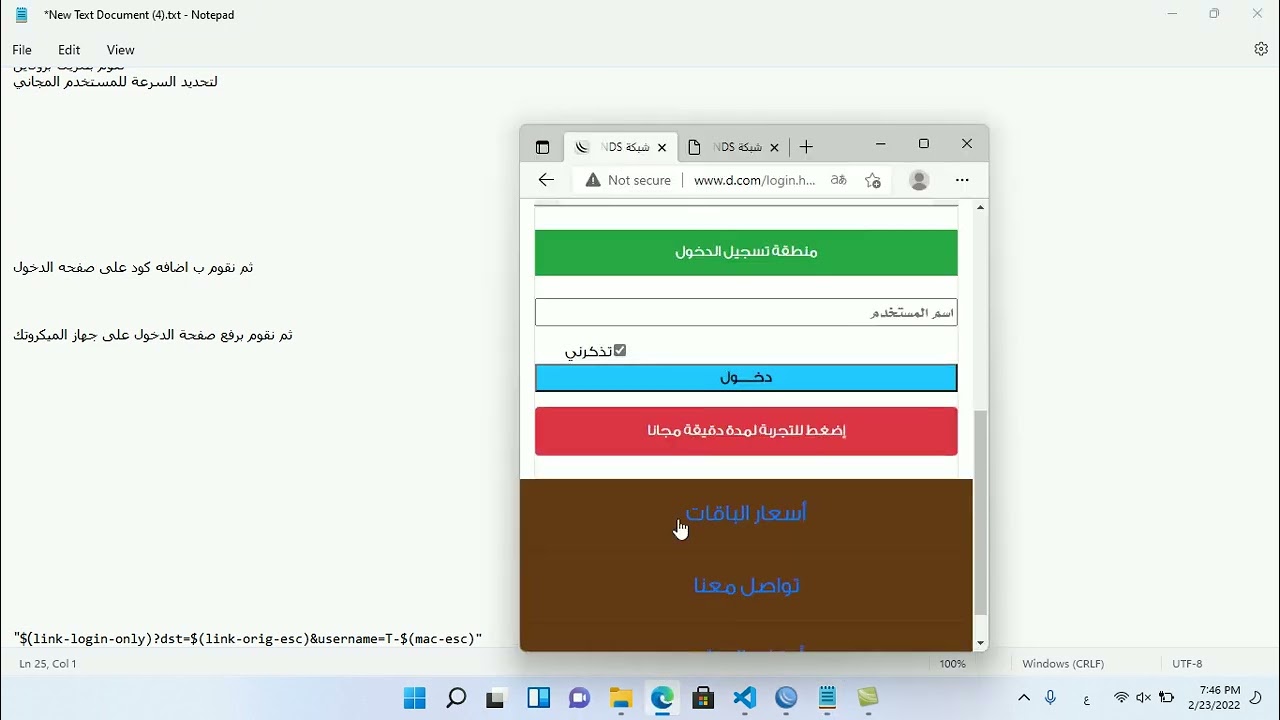Click the browser page vertical scrollbar thumb

[980, 512]
